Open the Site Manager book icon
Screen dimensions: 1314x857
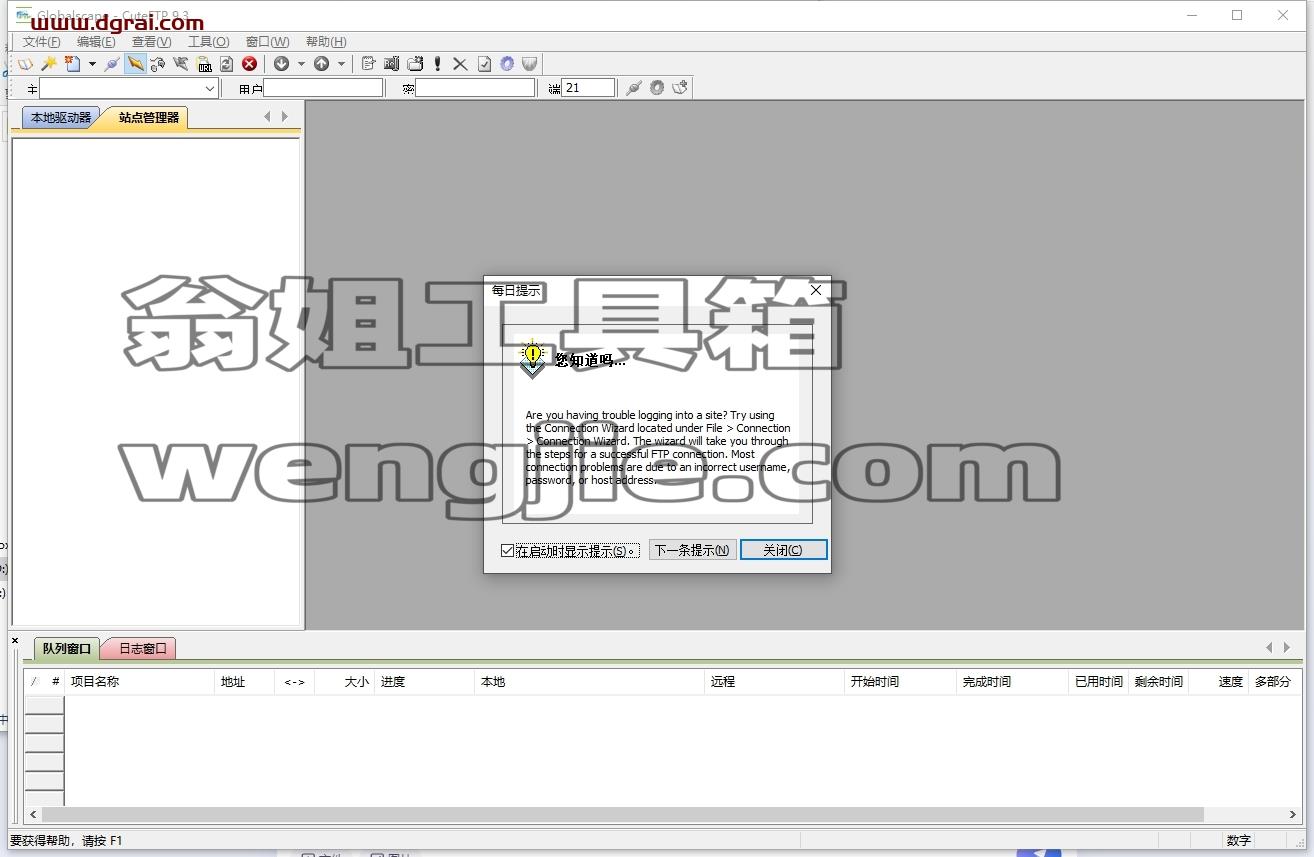coord(25,64)
